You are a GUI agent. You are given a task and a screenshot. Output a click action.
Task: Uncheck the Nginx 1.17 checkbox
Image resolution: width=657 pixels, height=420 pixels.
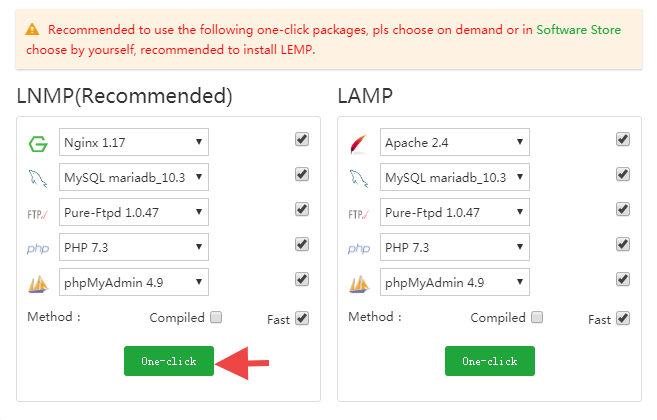pyautogui.click(x=302, y=139)
